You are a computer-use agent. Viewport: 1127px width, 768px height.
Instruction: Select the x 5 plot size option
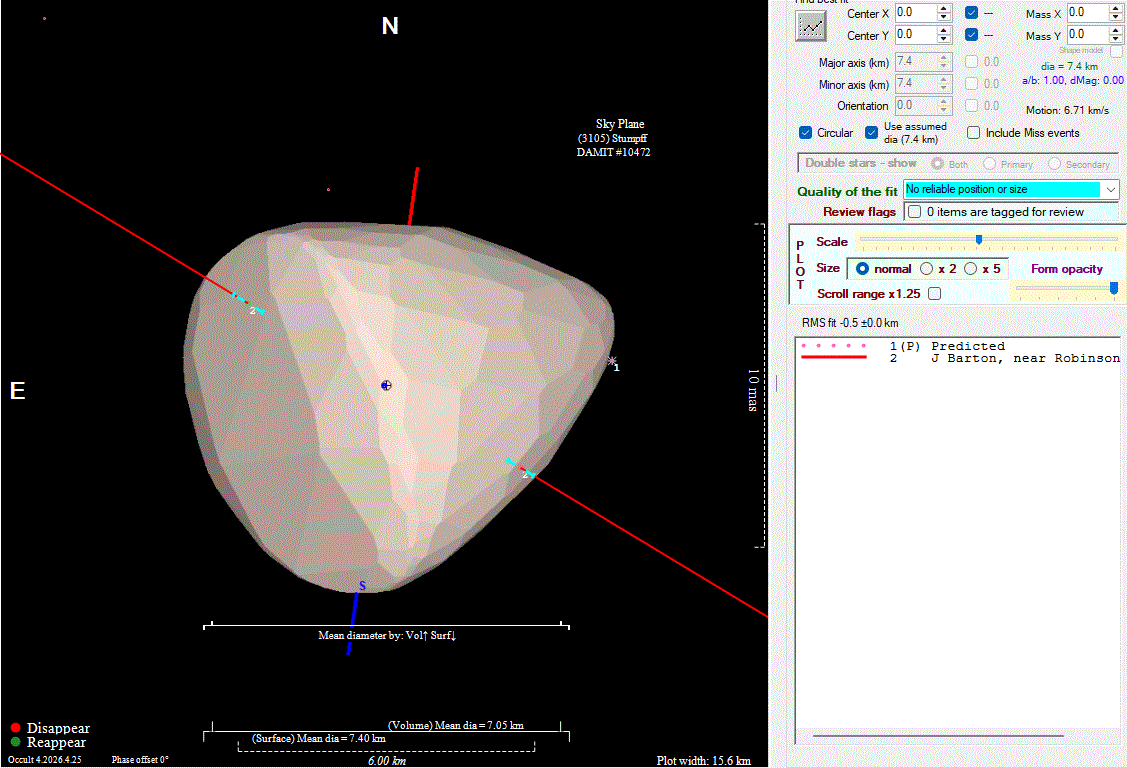970,269
